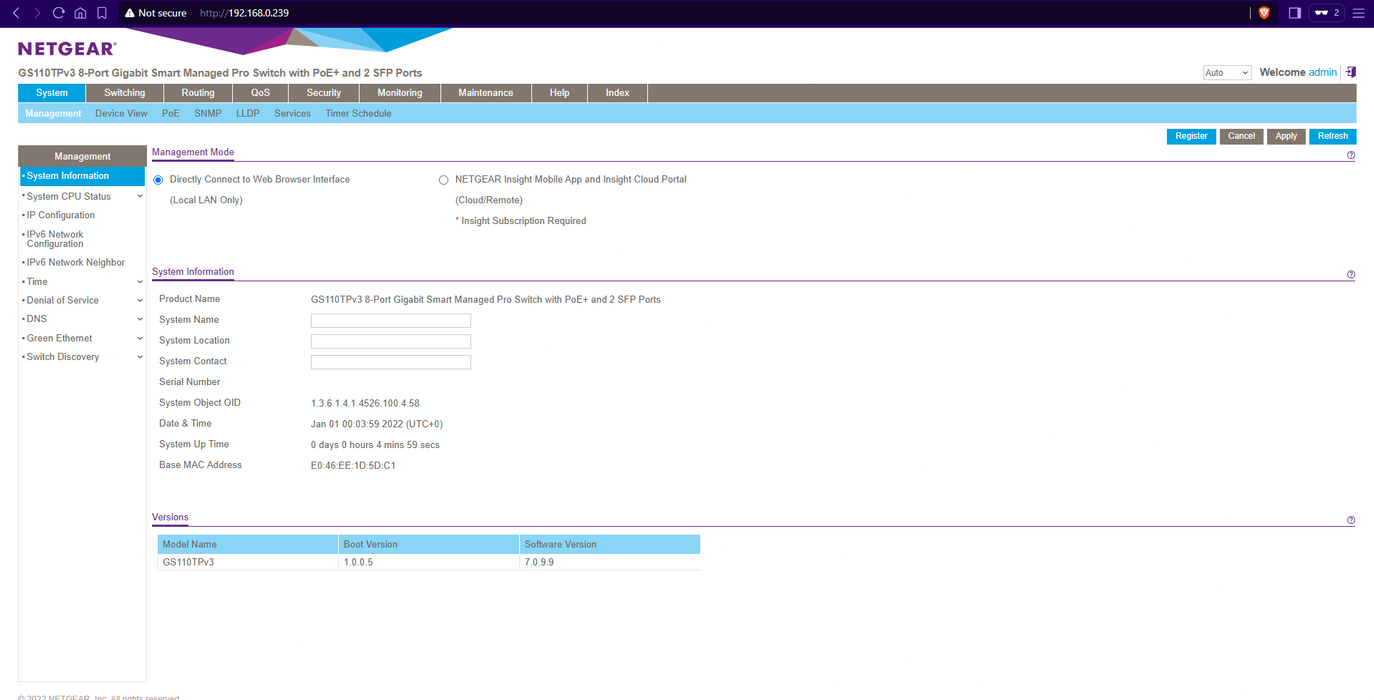1374x700 pixels.
Task: Click the Refresh button
Action: [x=1333, y=136]
